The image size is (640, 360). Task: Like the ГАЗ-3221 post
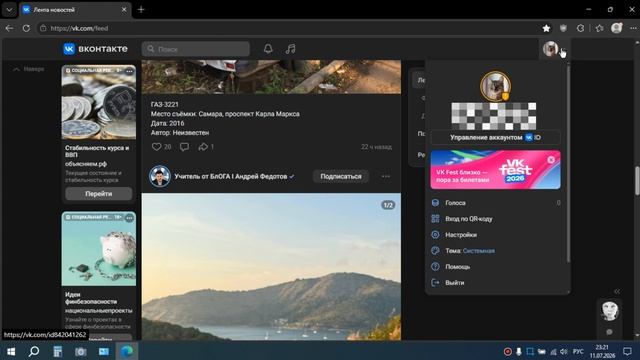(156, 147)
